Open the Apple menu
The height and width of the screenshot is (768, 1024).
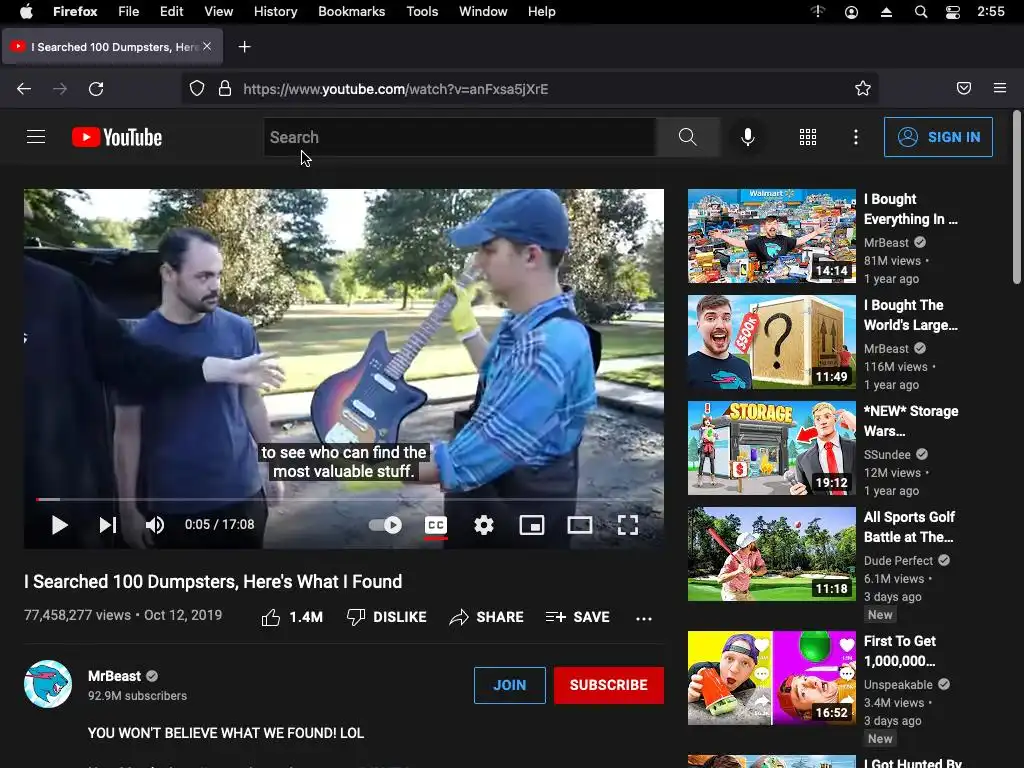click(26, 12)
